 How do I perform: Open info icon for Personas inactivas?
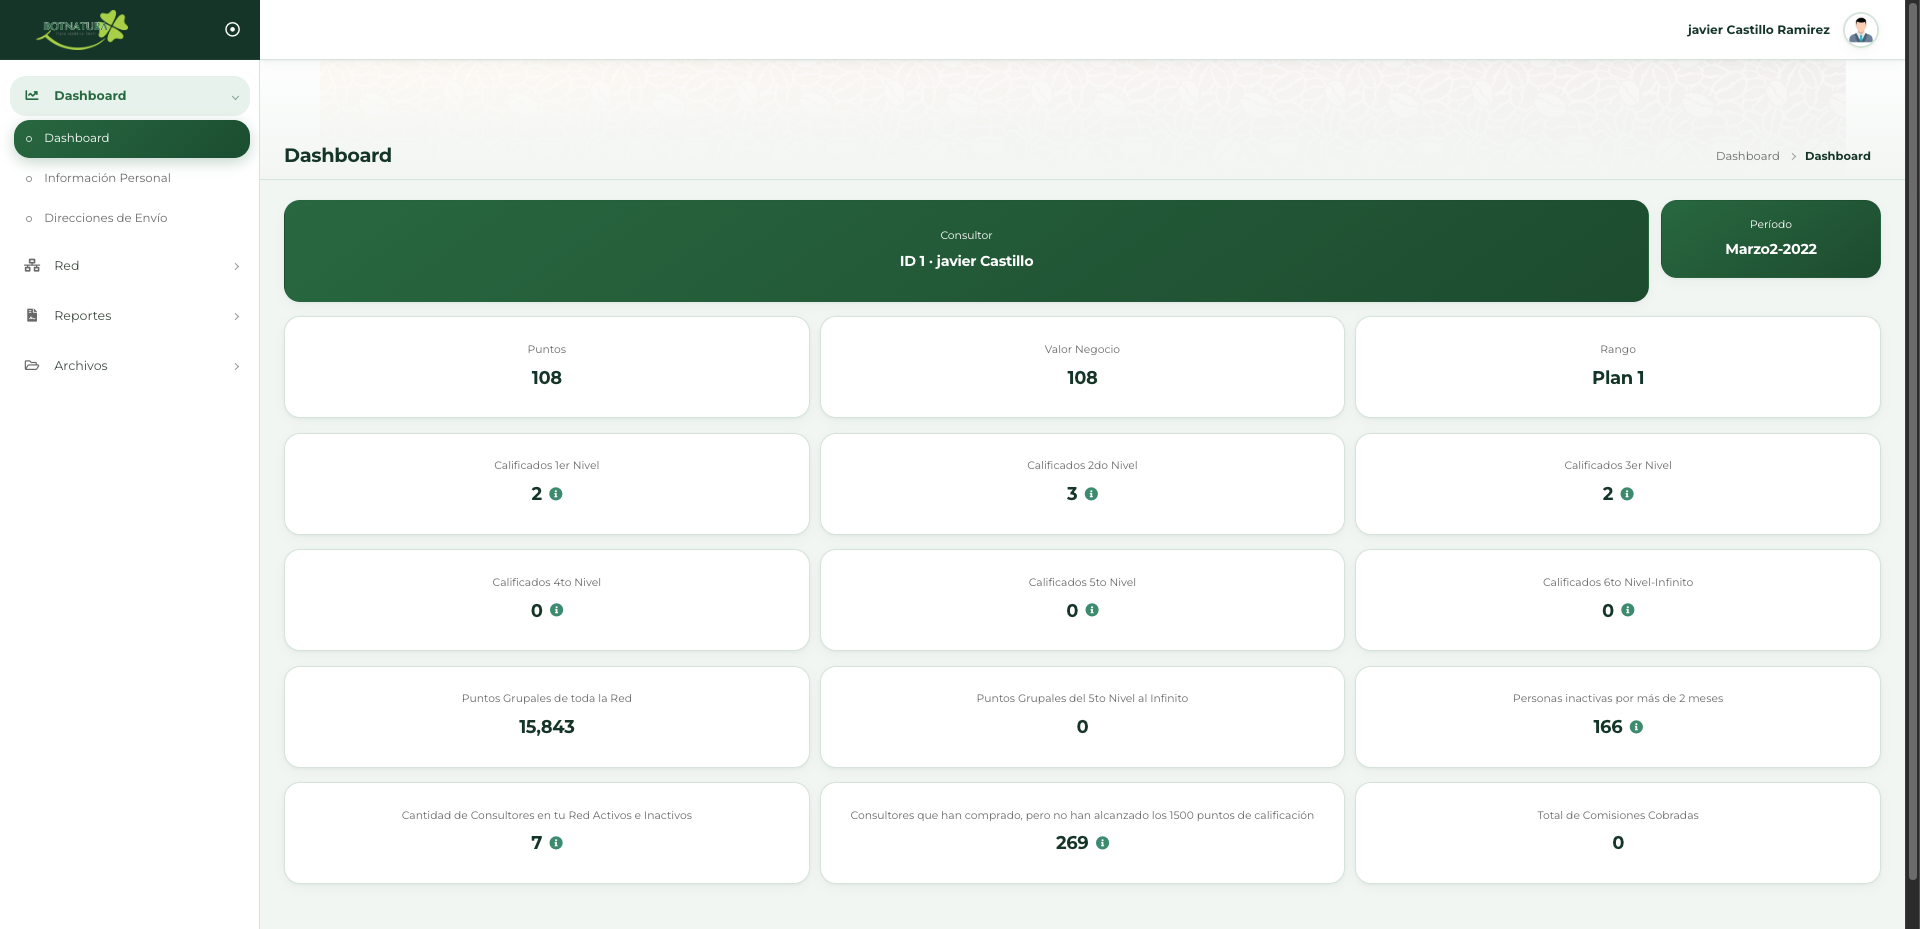coord(1636,727)
